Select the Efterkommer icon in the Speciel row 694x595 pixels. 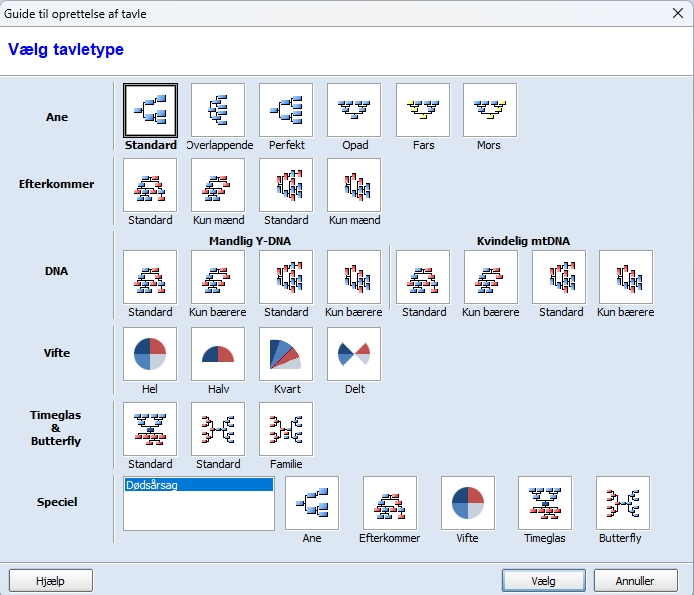pyautogui.click(x=390, y=503)
